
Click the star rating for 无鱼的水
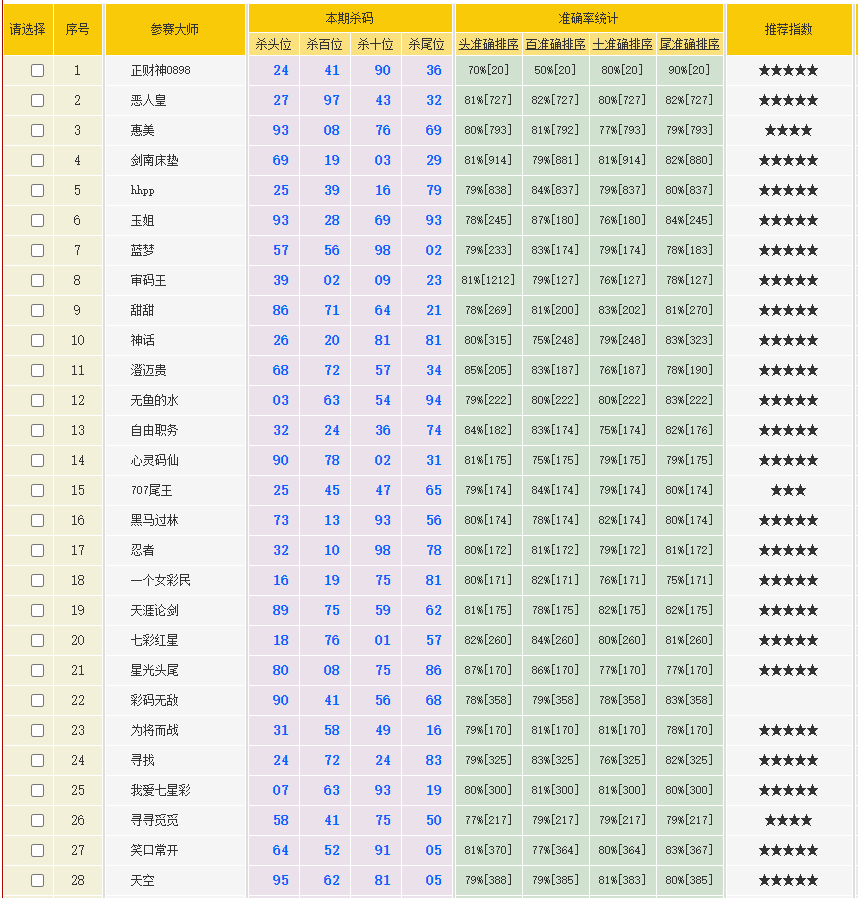(788, 400)
